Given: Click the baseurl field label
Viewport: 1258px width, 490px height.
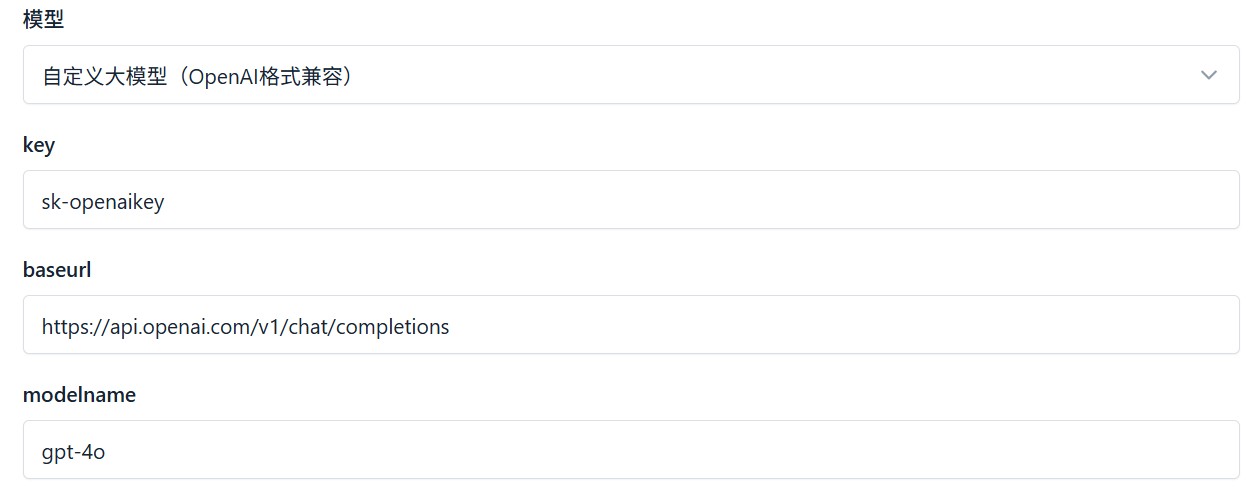Looking at the screenshot, I should click(57, 270).
